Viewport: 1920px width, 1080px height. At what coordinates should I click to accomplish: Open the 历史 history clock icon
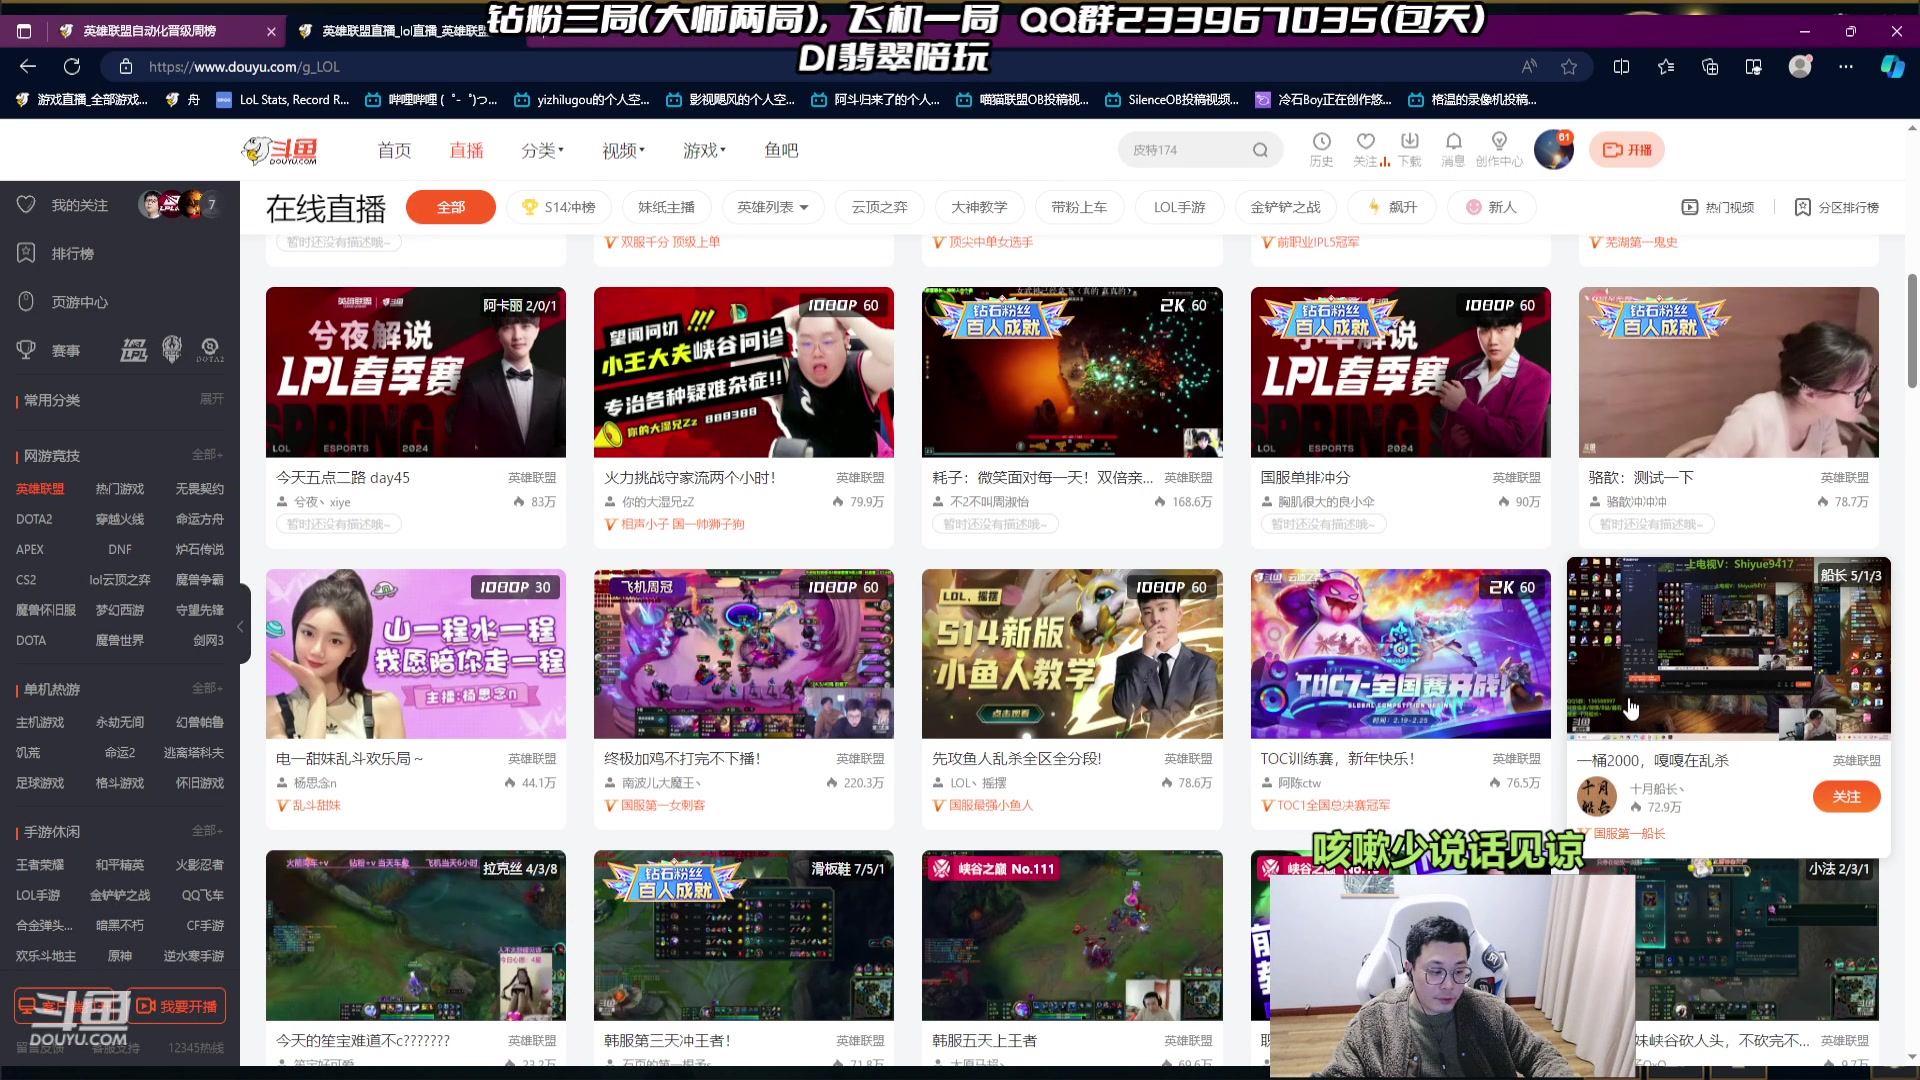[1321, 149]
